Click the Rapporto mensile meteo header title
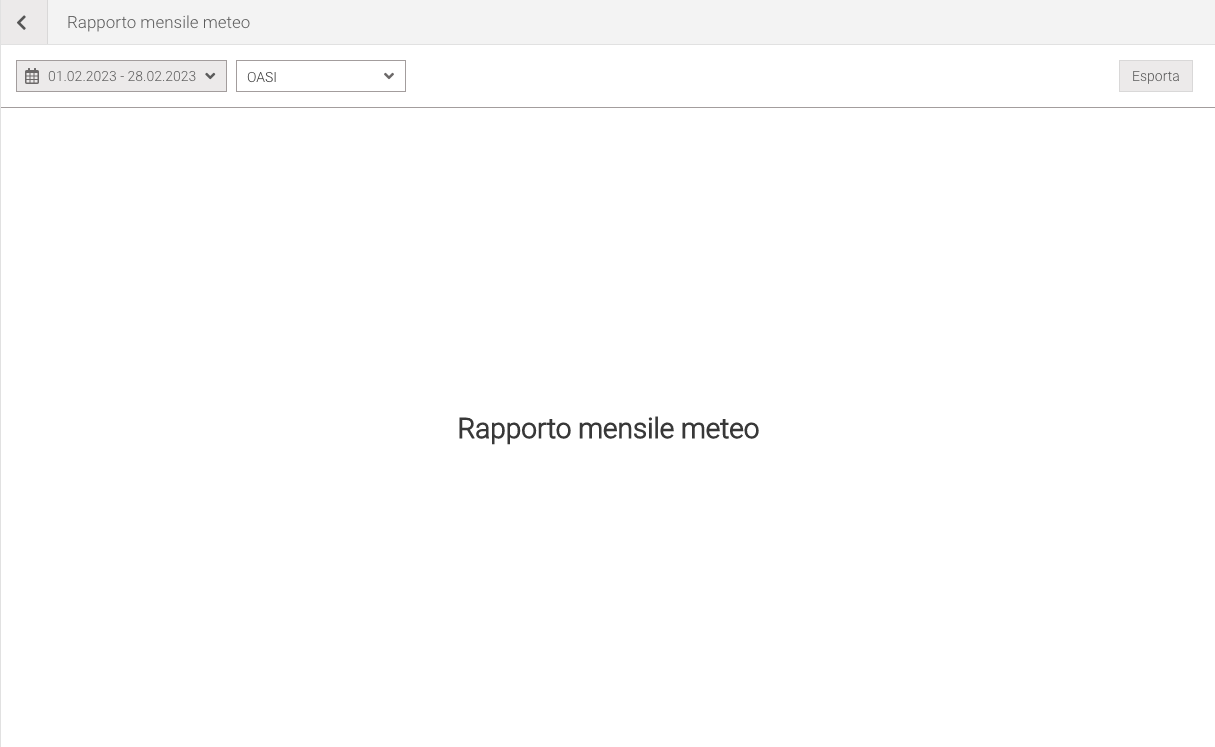Image resolution: width=1215 pixels, height=747 pixels. (x=158, y=22)
